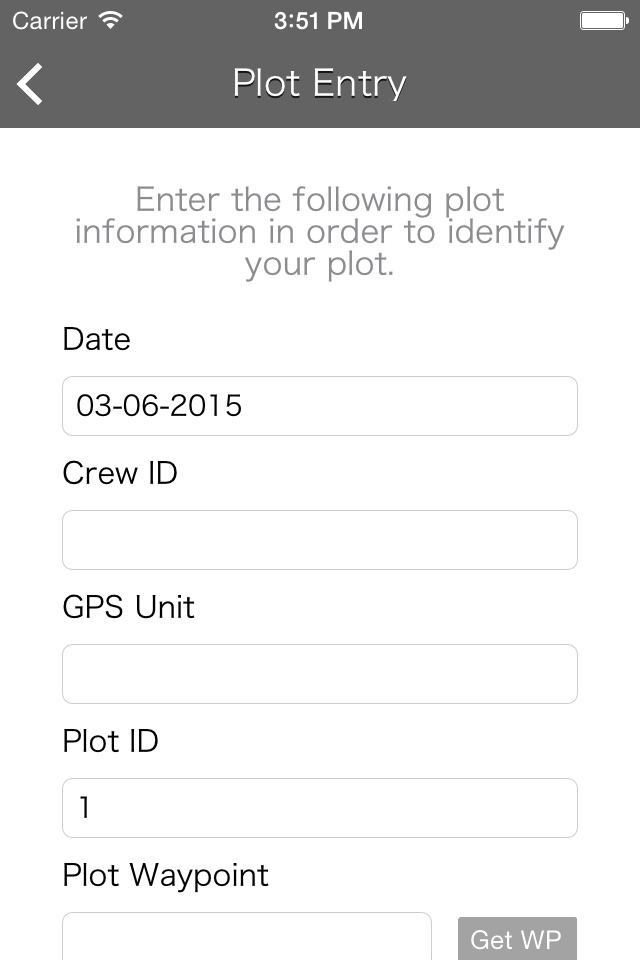Tap the Plot Entry screen title
This screenshot has height=960, width=640.
[x=319, y=83]
